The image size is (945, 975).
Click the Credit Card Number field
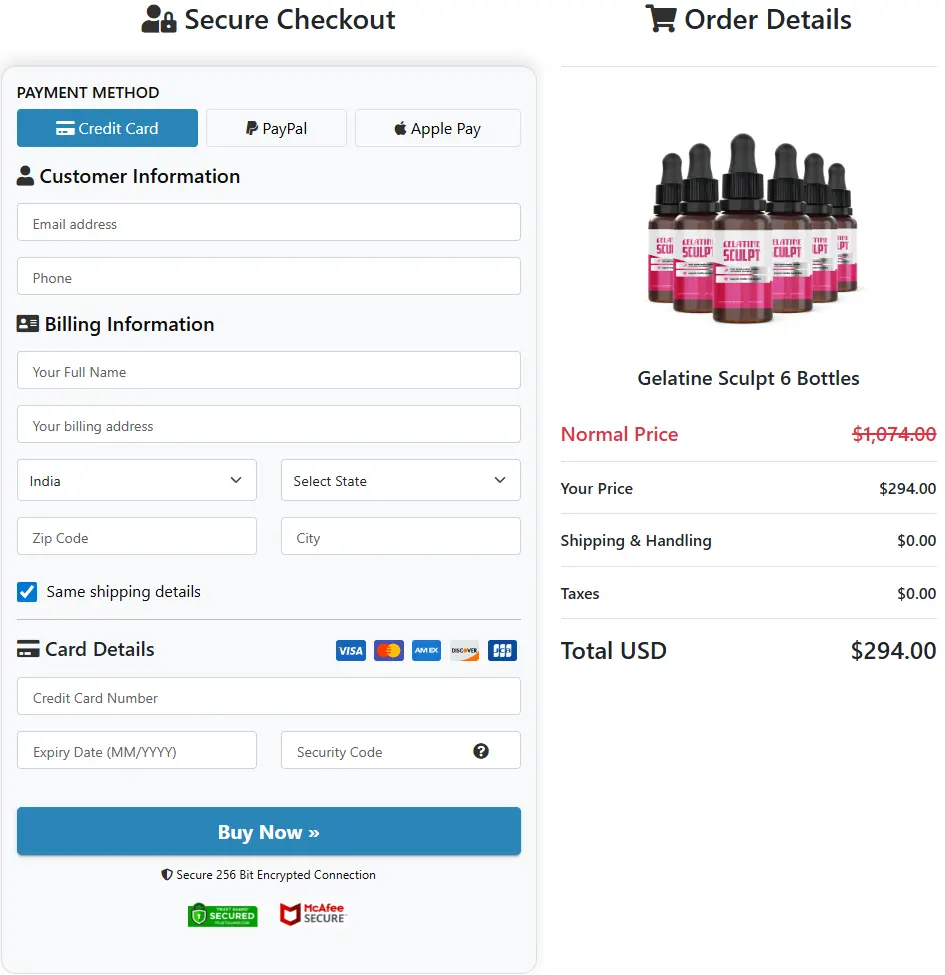pos(268,696)
